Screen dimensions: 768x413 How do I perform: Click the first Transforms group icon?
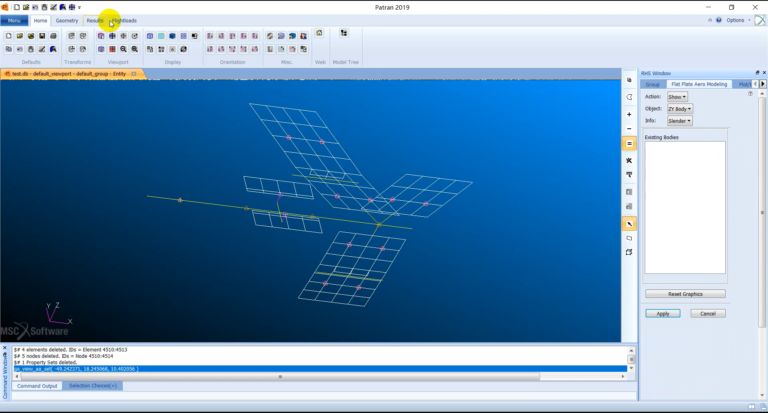(72, 36)
